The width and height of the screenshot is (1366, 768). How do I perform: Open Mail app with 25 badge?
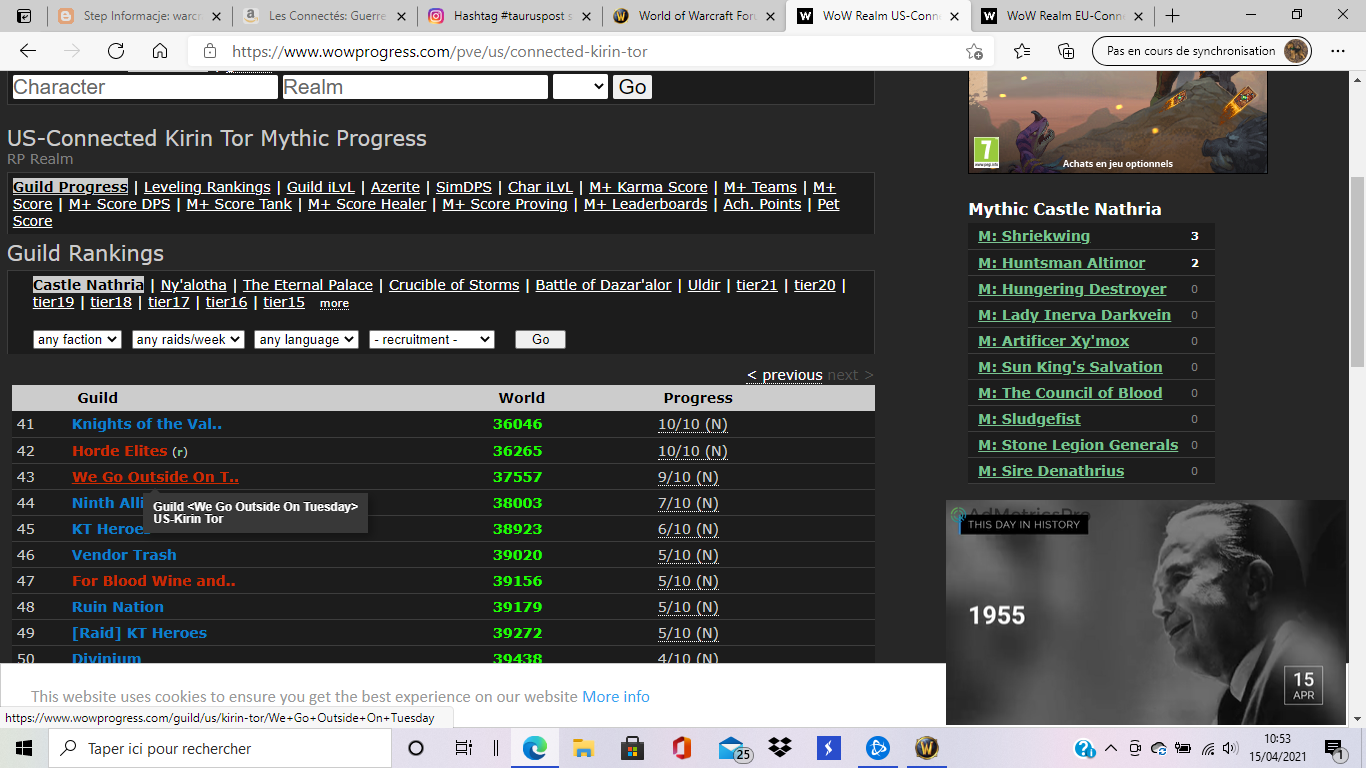pyautogui.click(x=735, y=749)
